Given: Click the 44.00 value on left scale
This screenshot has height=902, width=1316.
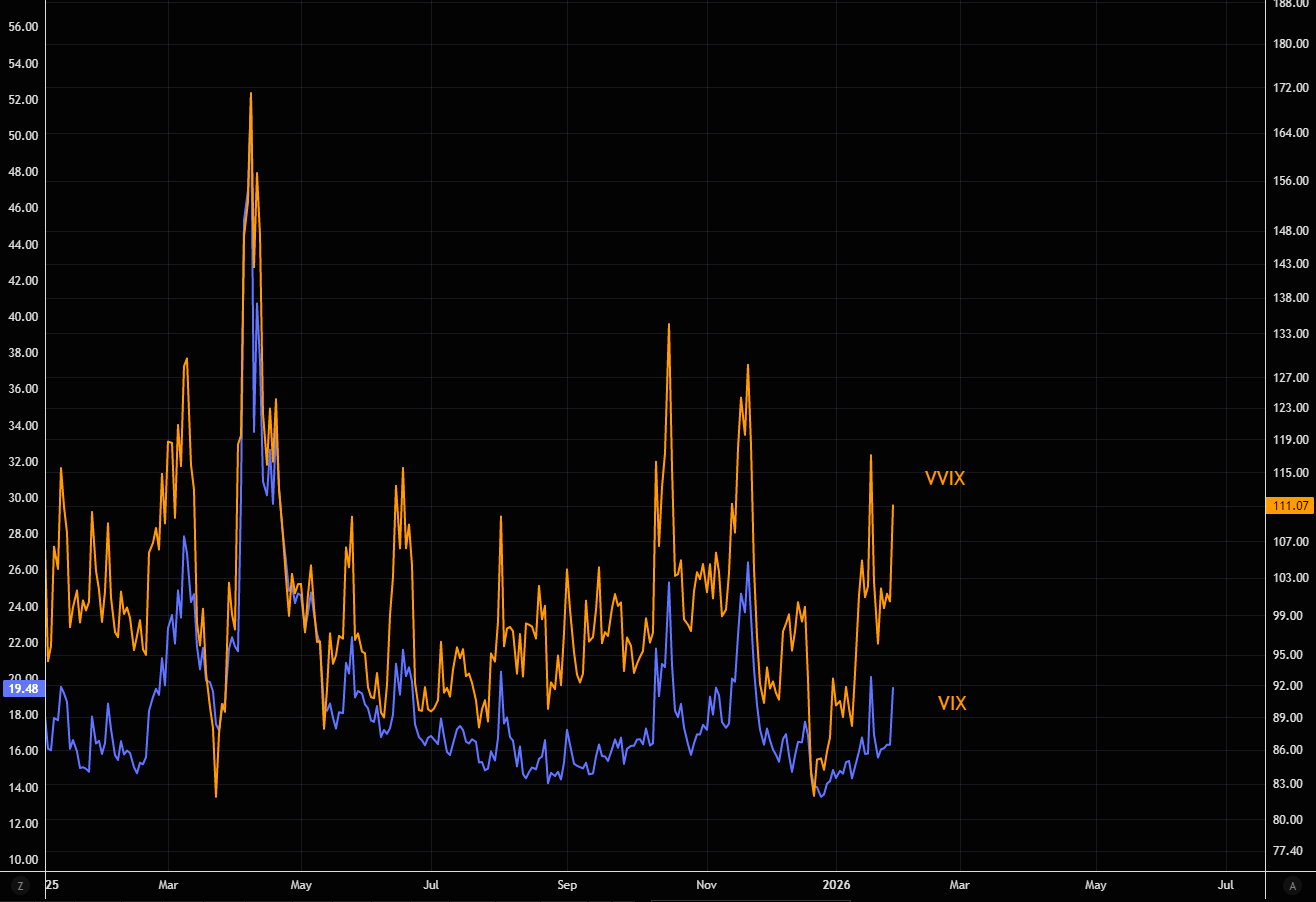Looking at the screenshot, I should [22, 244].
